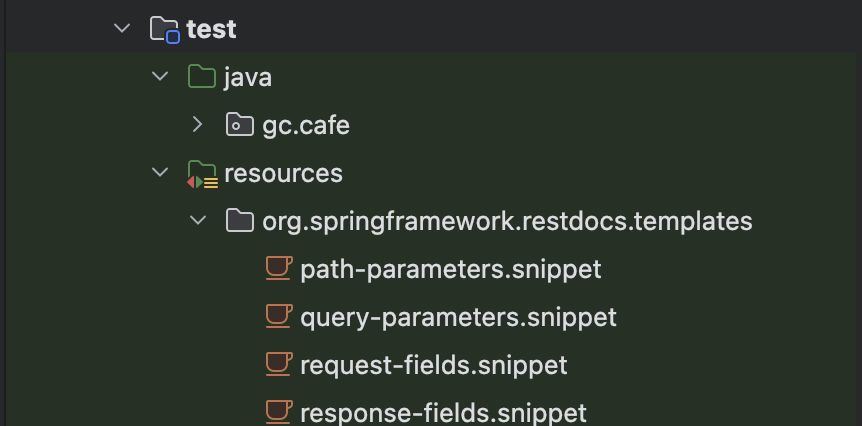Click the test module folder icon
This screenshot has width=862, height=426.
tap(164, 29)
